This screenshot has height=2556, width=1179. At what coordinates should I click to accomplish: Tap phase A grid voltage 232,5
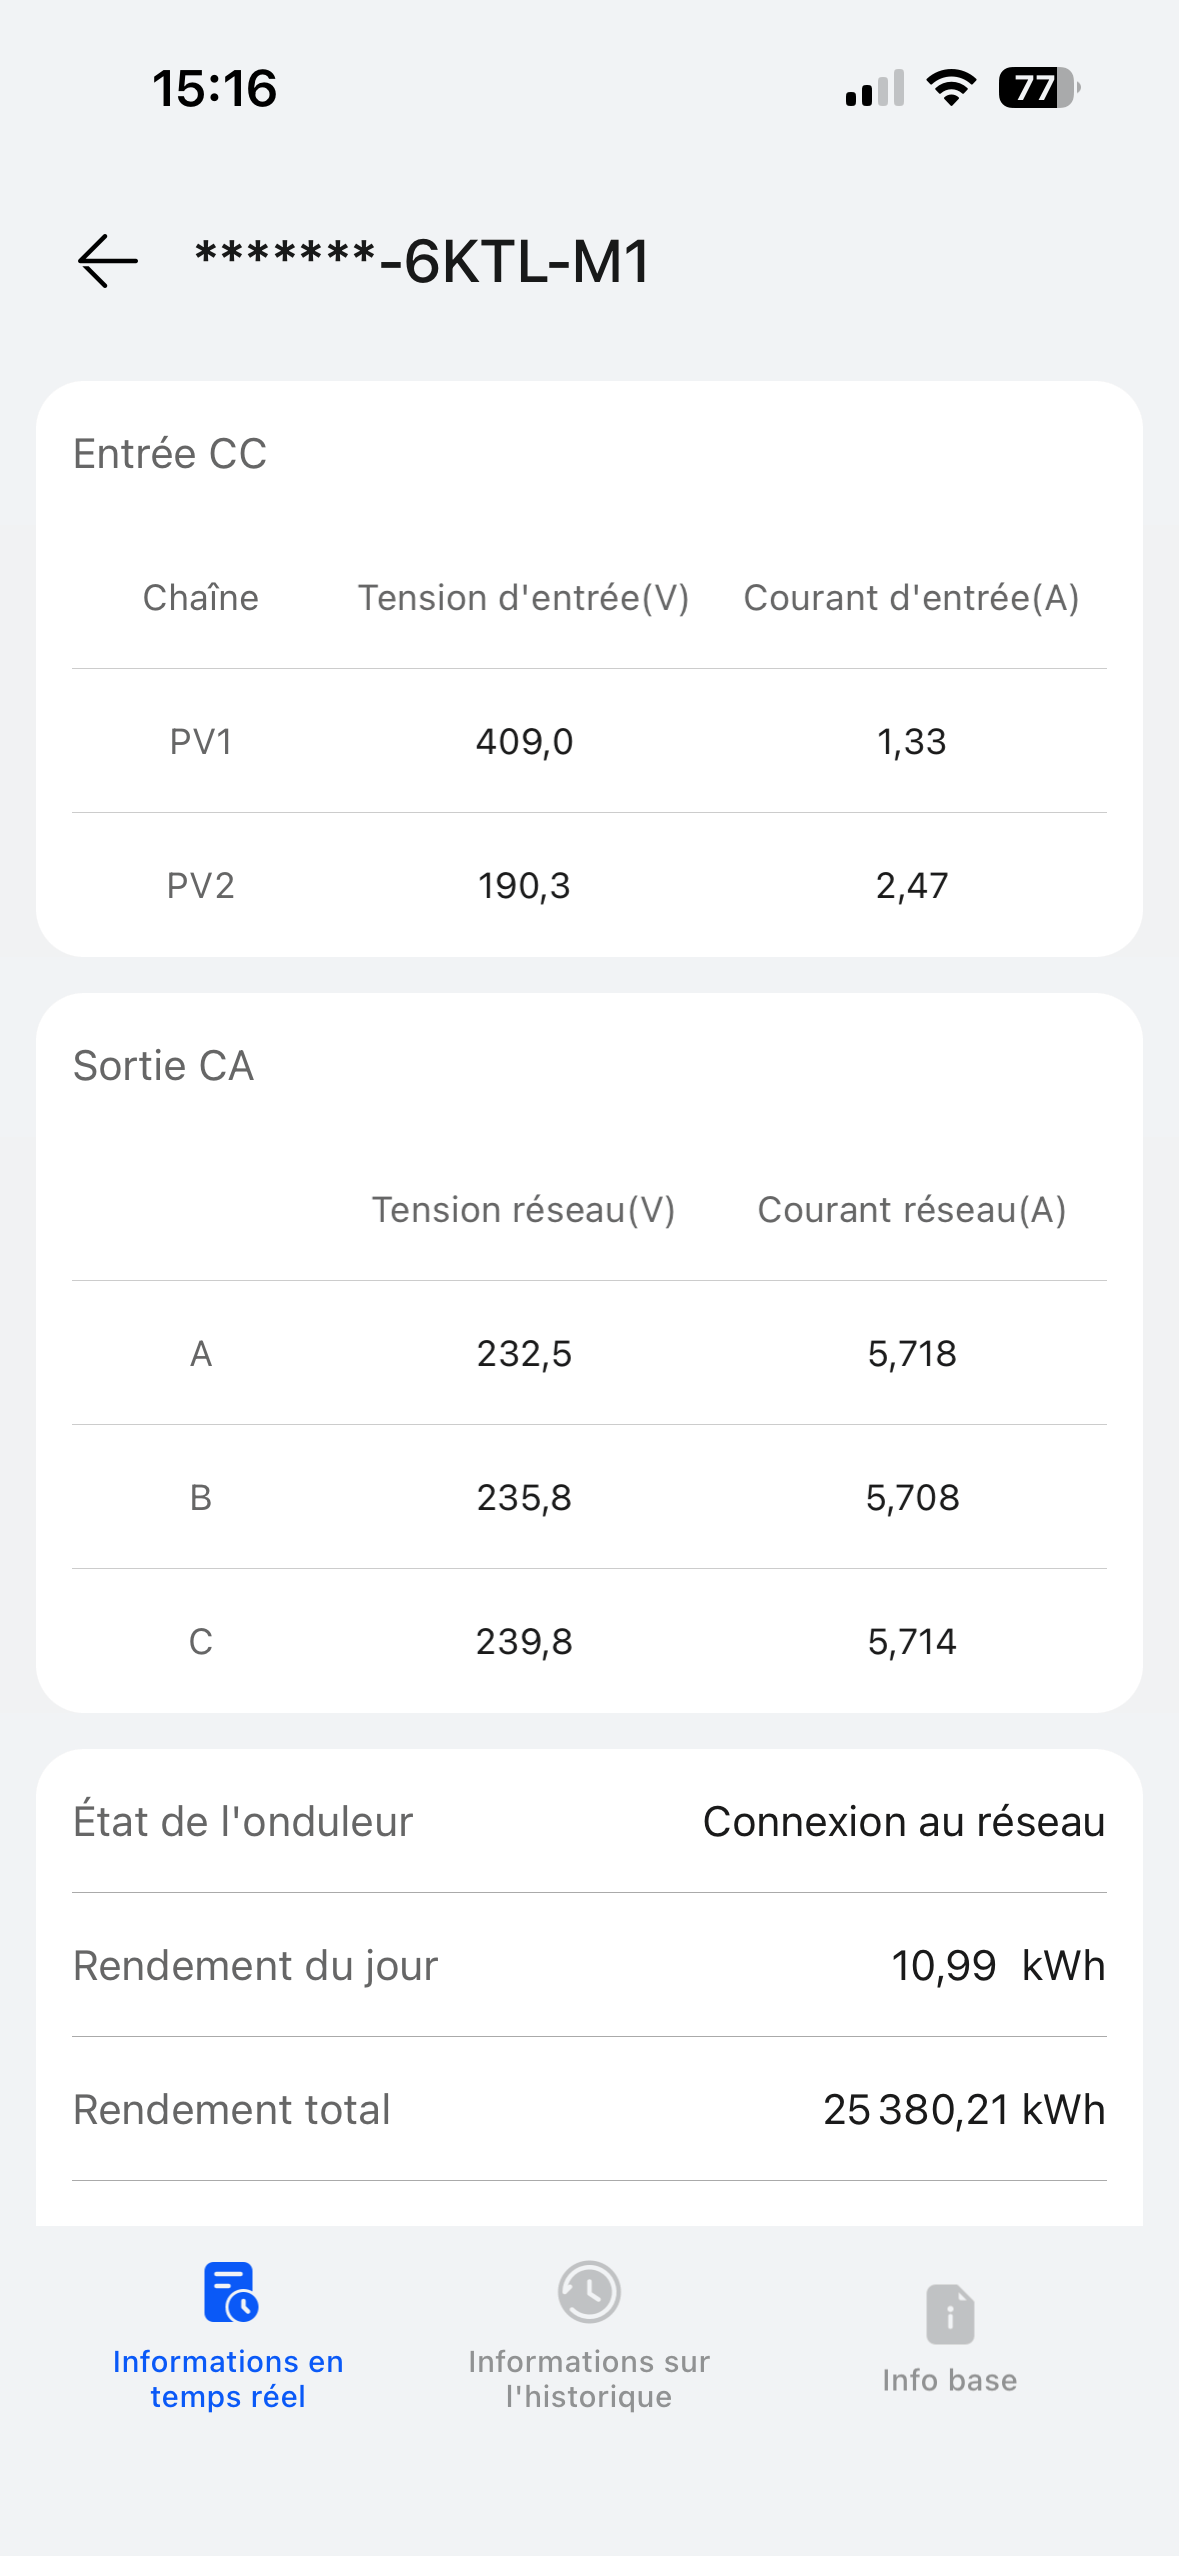524,1354
